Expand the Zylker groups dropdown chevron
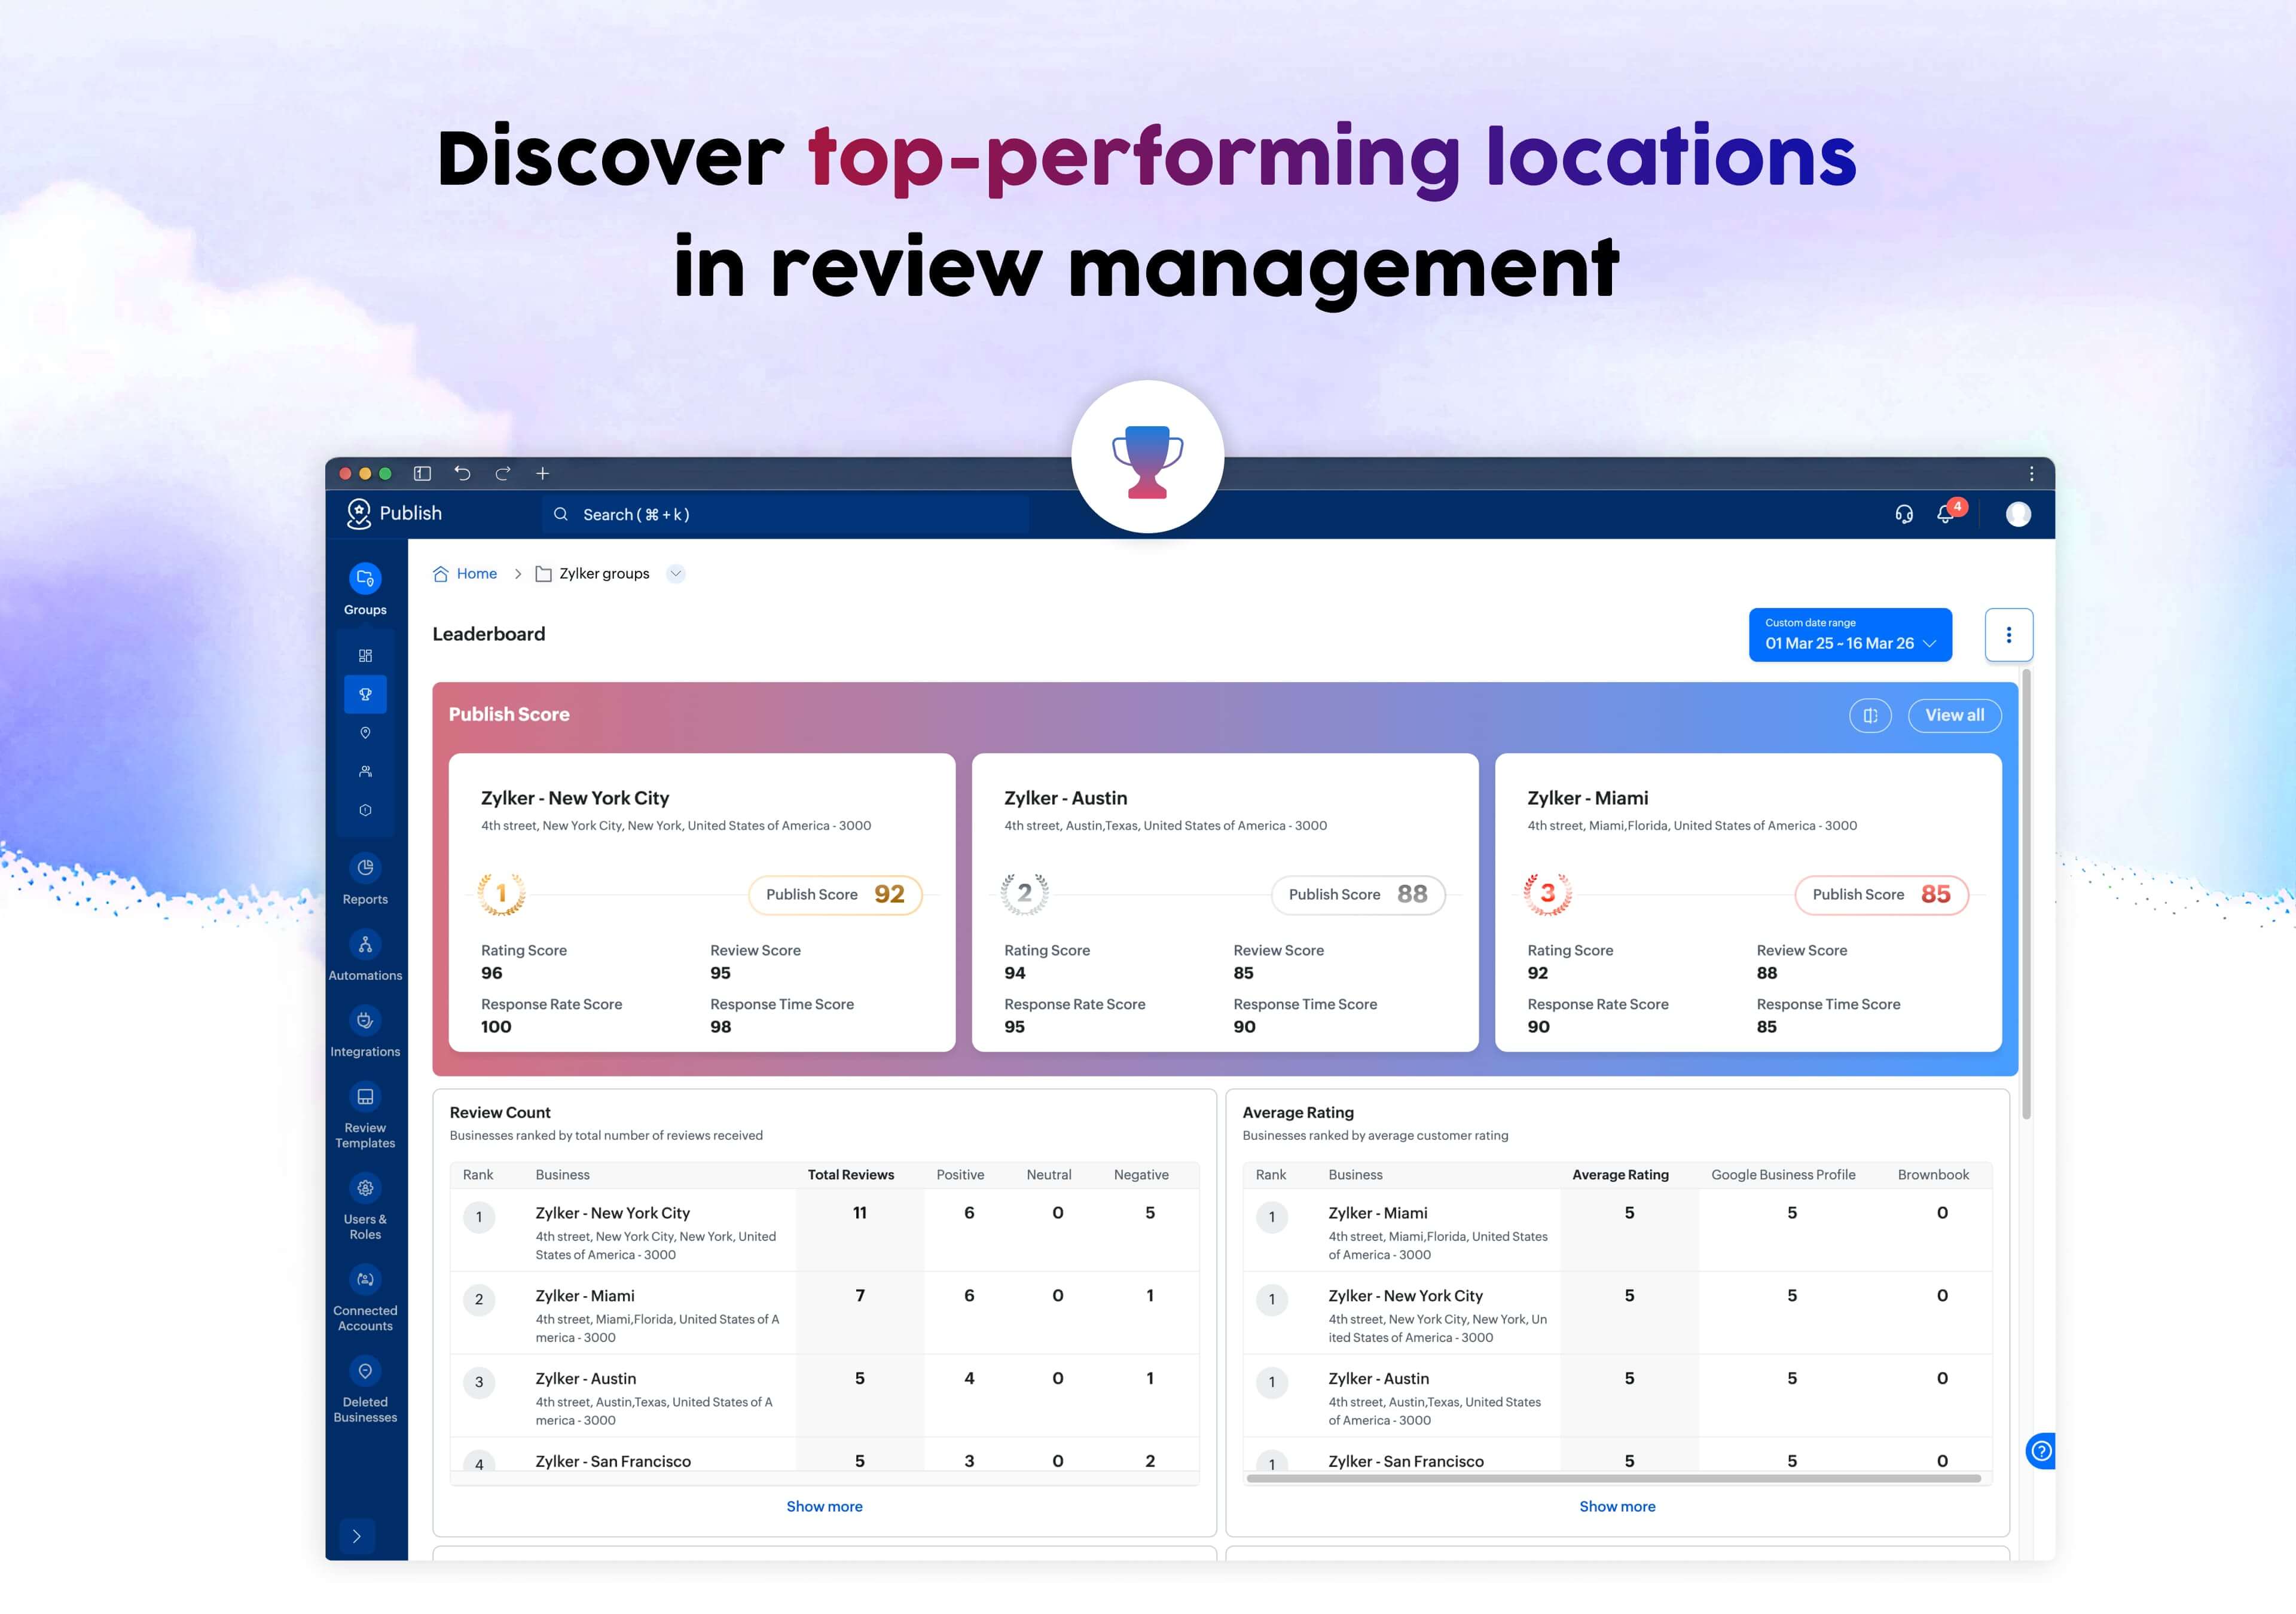2296x1614 pixels. (676, 574)
